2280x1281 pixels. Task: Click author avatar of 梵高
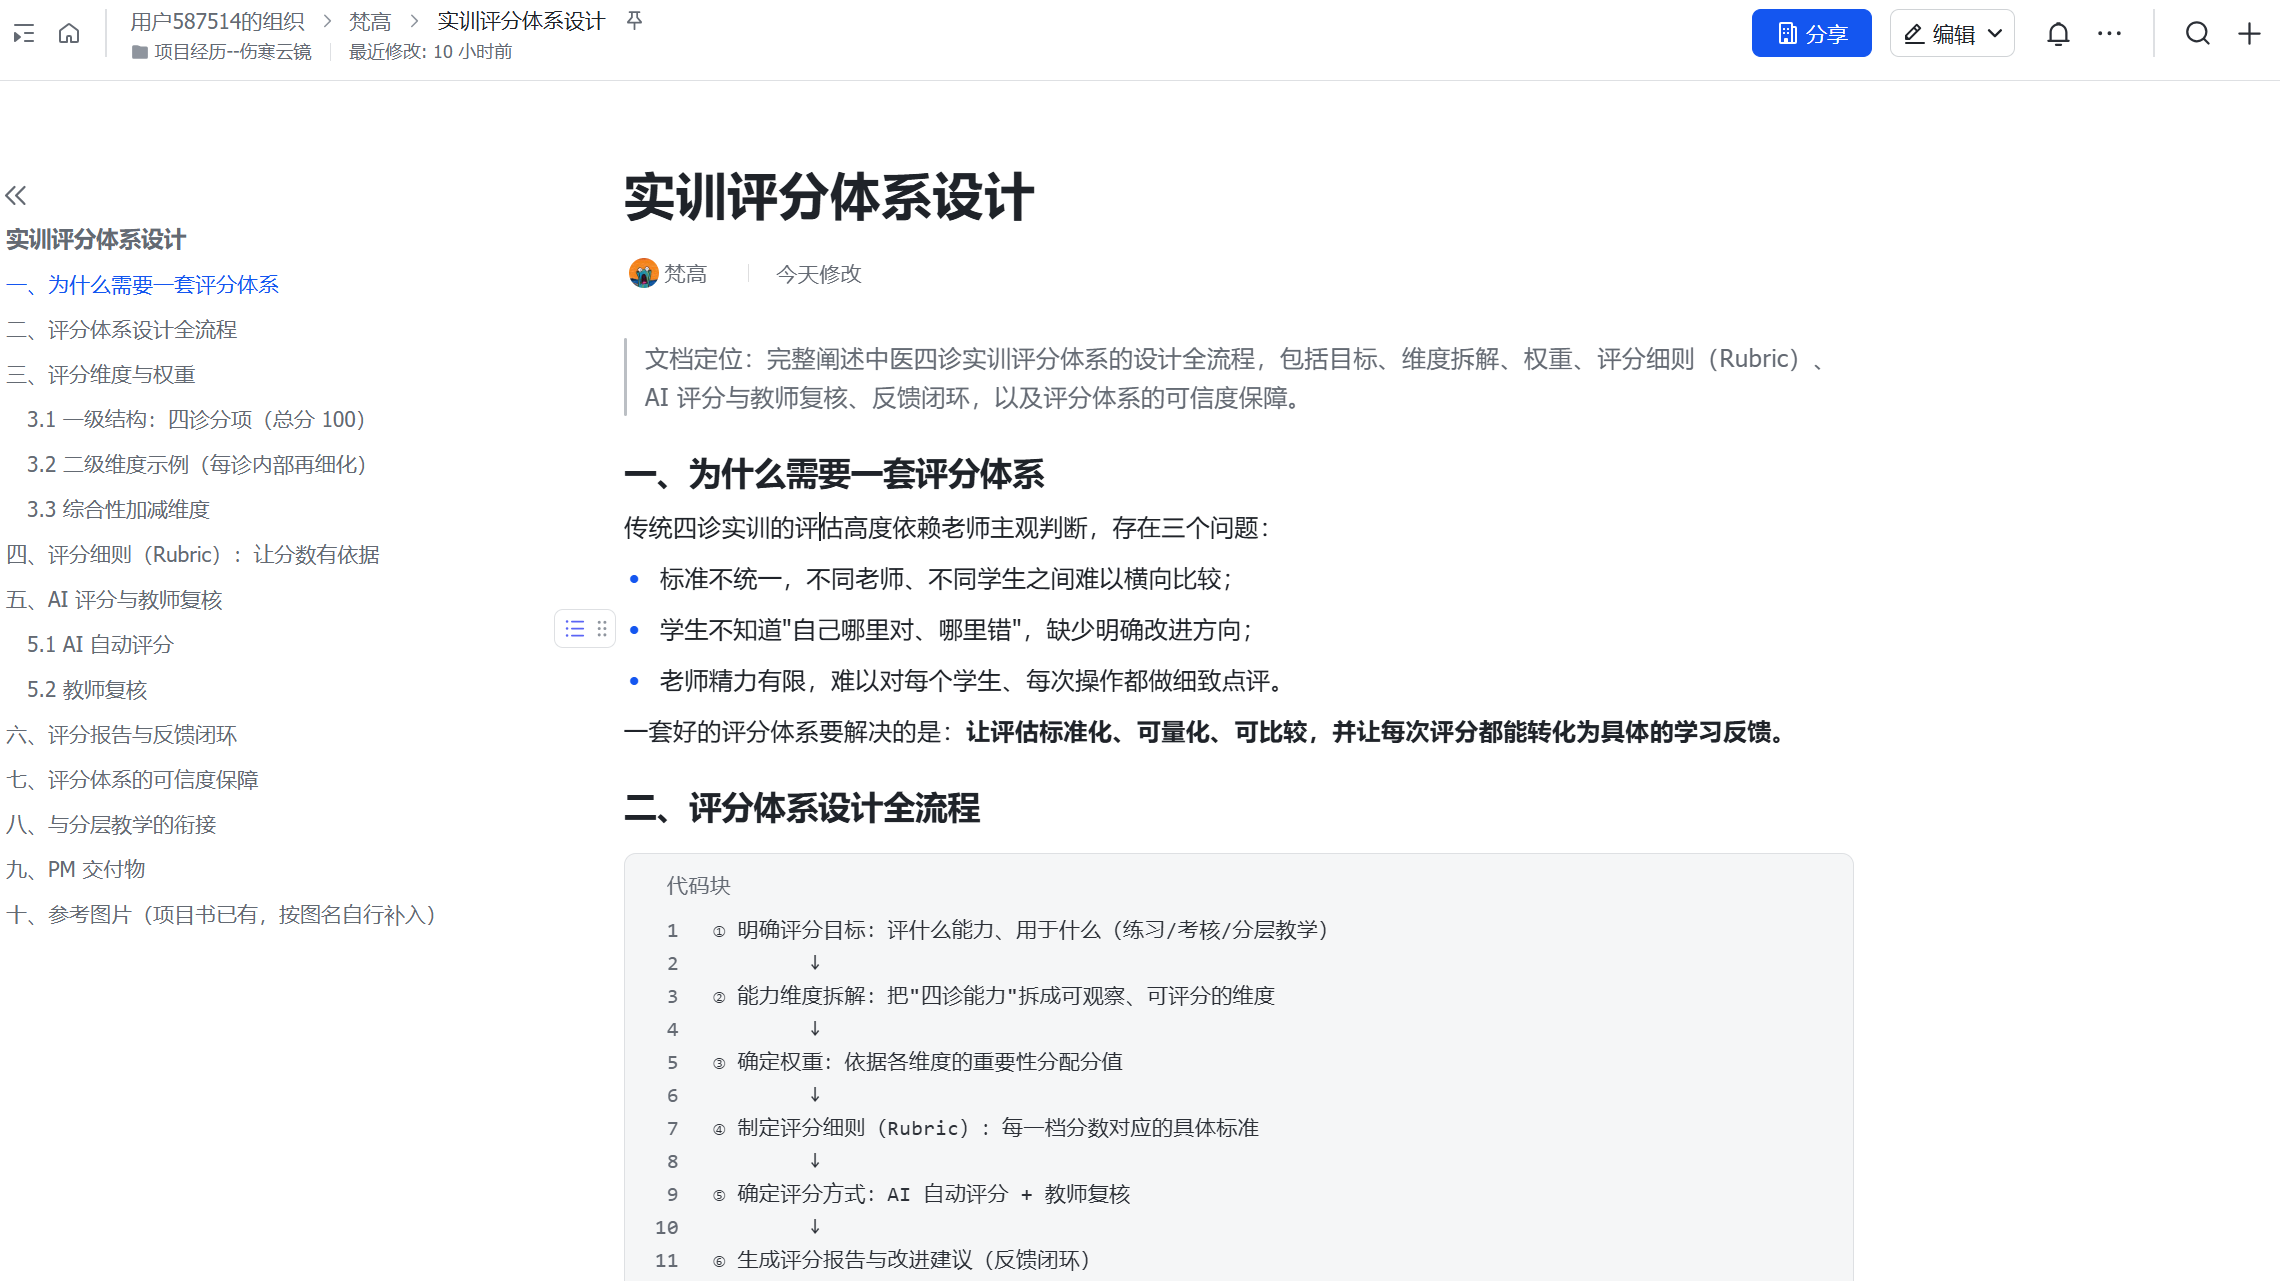tap(643, 273)
